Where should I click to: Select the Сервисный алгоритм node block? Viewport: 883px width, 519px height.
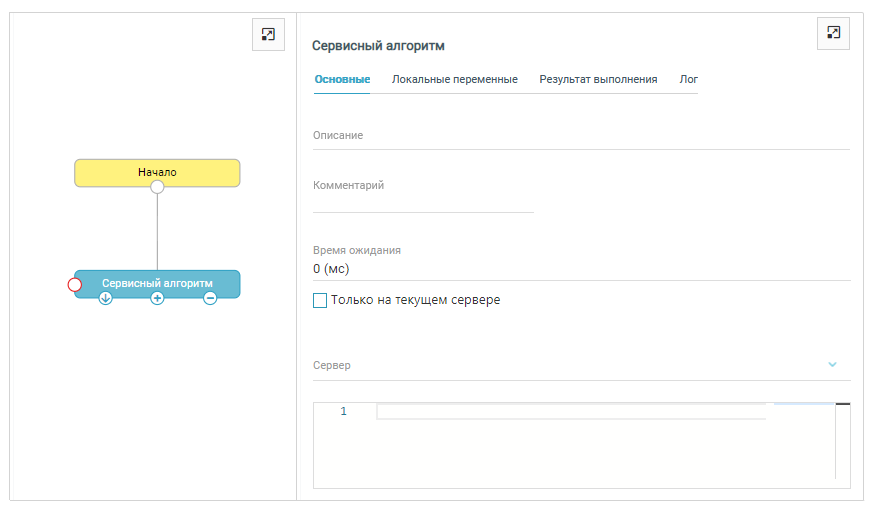point(157,282)
